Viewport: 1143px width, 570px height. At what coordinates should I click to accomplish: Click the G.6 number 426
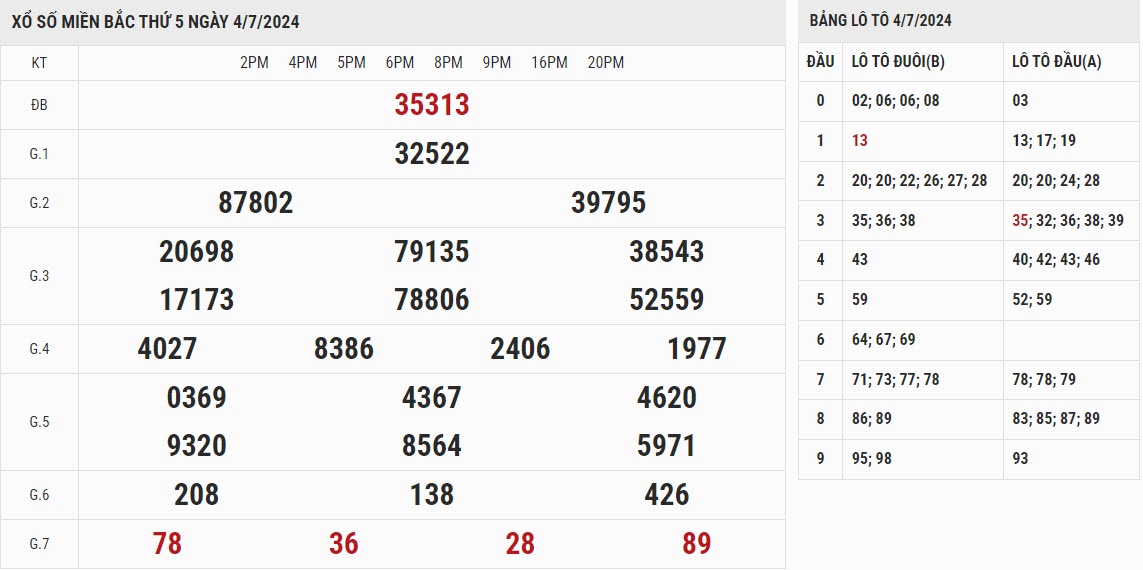667,495
